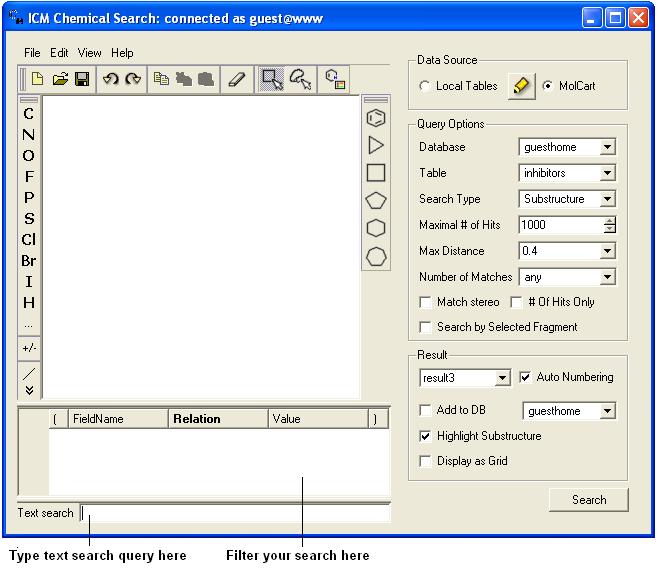Screen dimensions: 657x570
Task: Pick the Sulfur atom S
Action: pos(28,218)
